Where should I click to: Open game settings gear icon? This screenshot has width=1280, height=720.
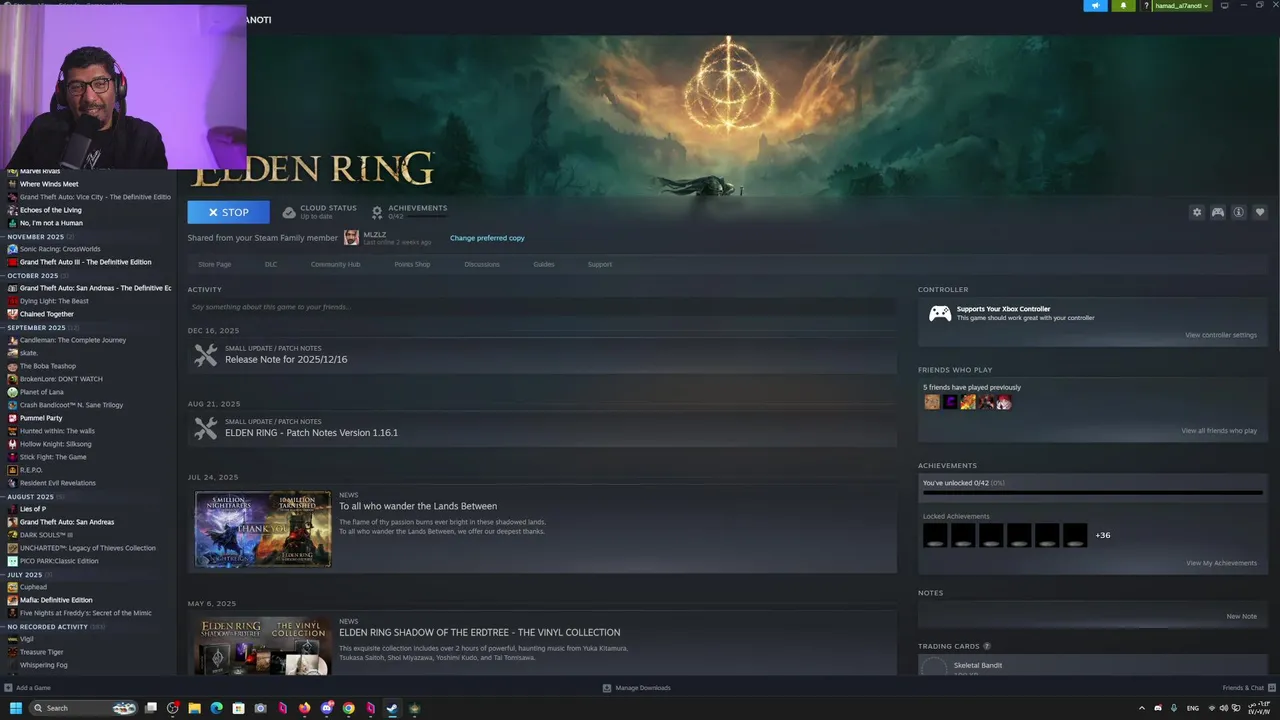(1197, 212)
